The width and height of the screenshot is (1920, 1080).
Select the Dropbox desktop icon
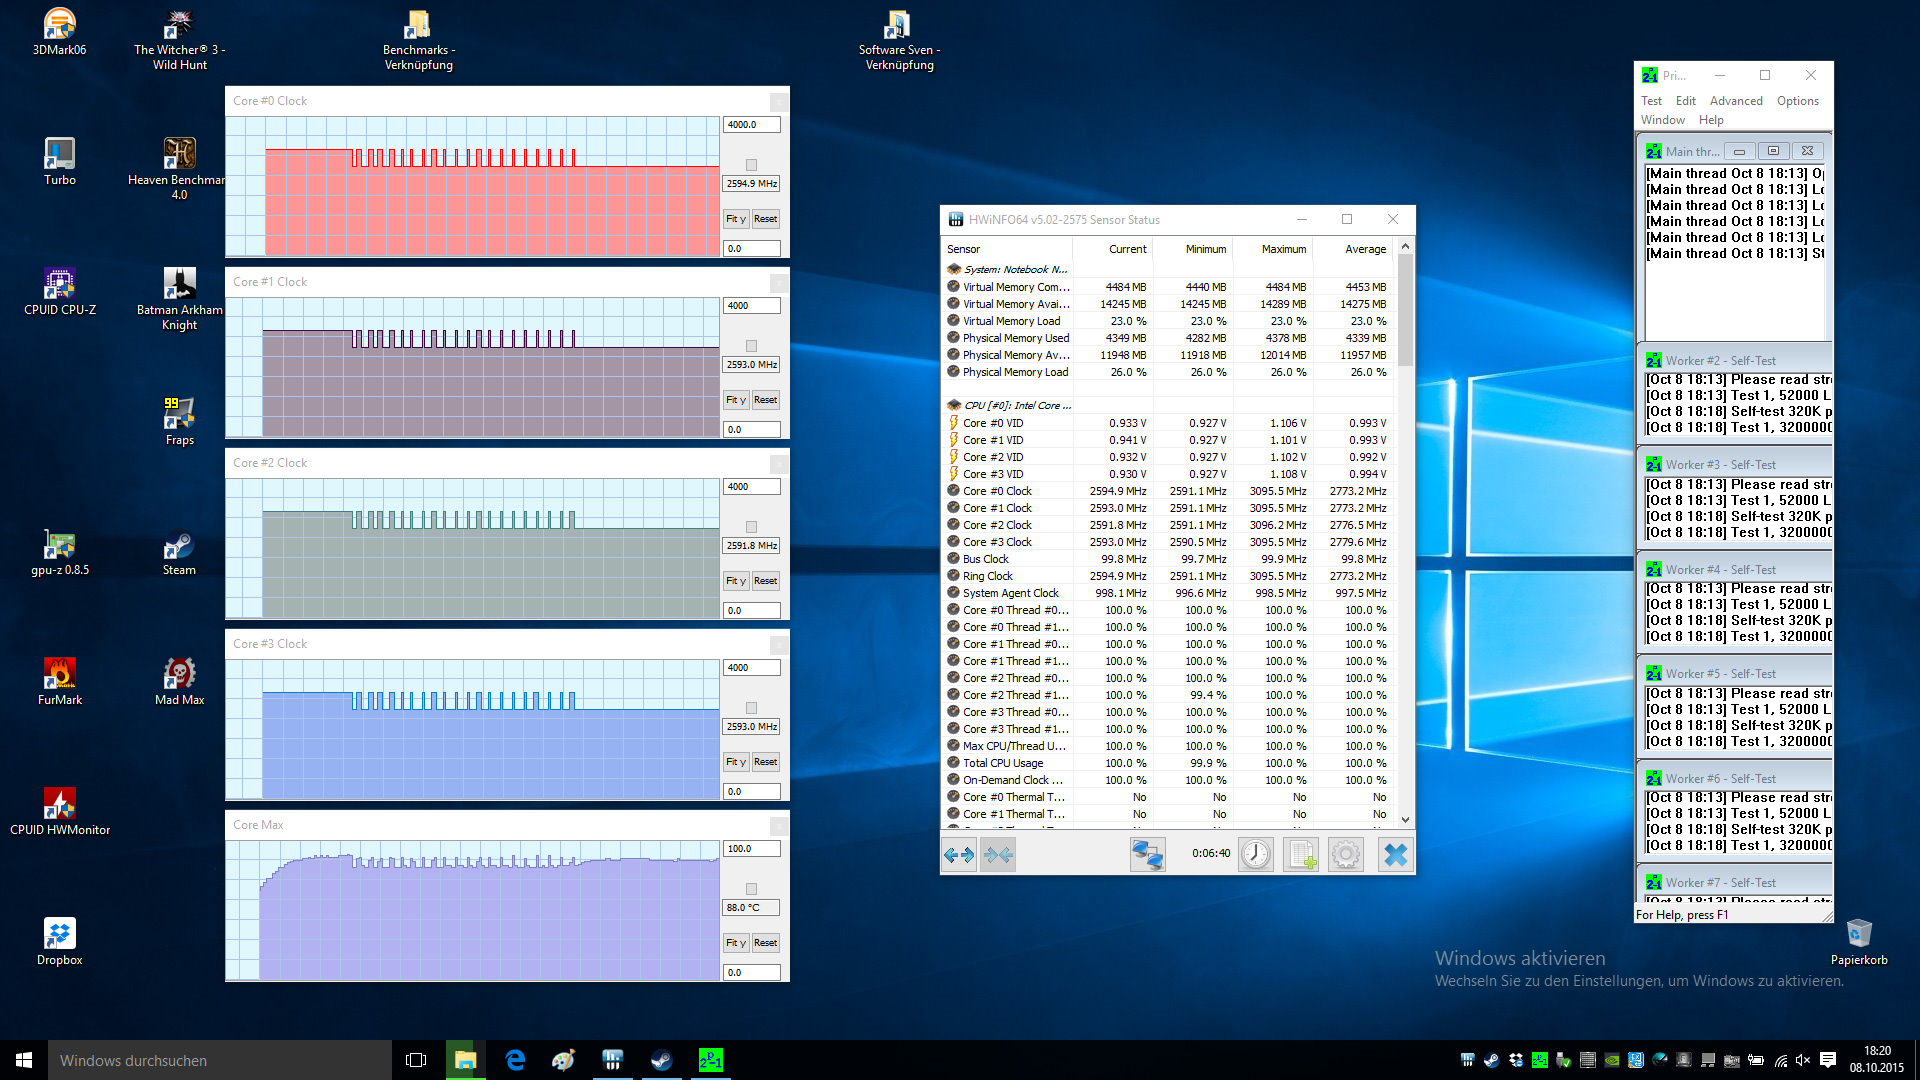pos(60,941)
